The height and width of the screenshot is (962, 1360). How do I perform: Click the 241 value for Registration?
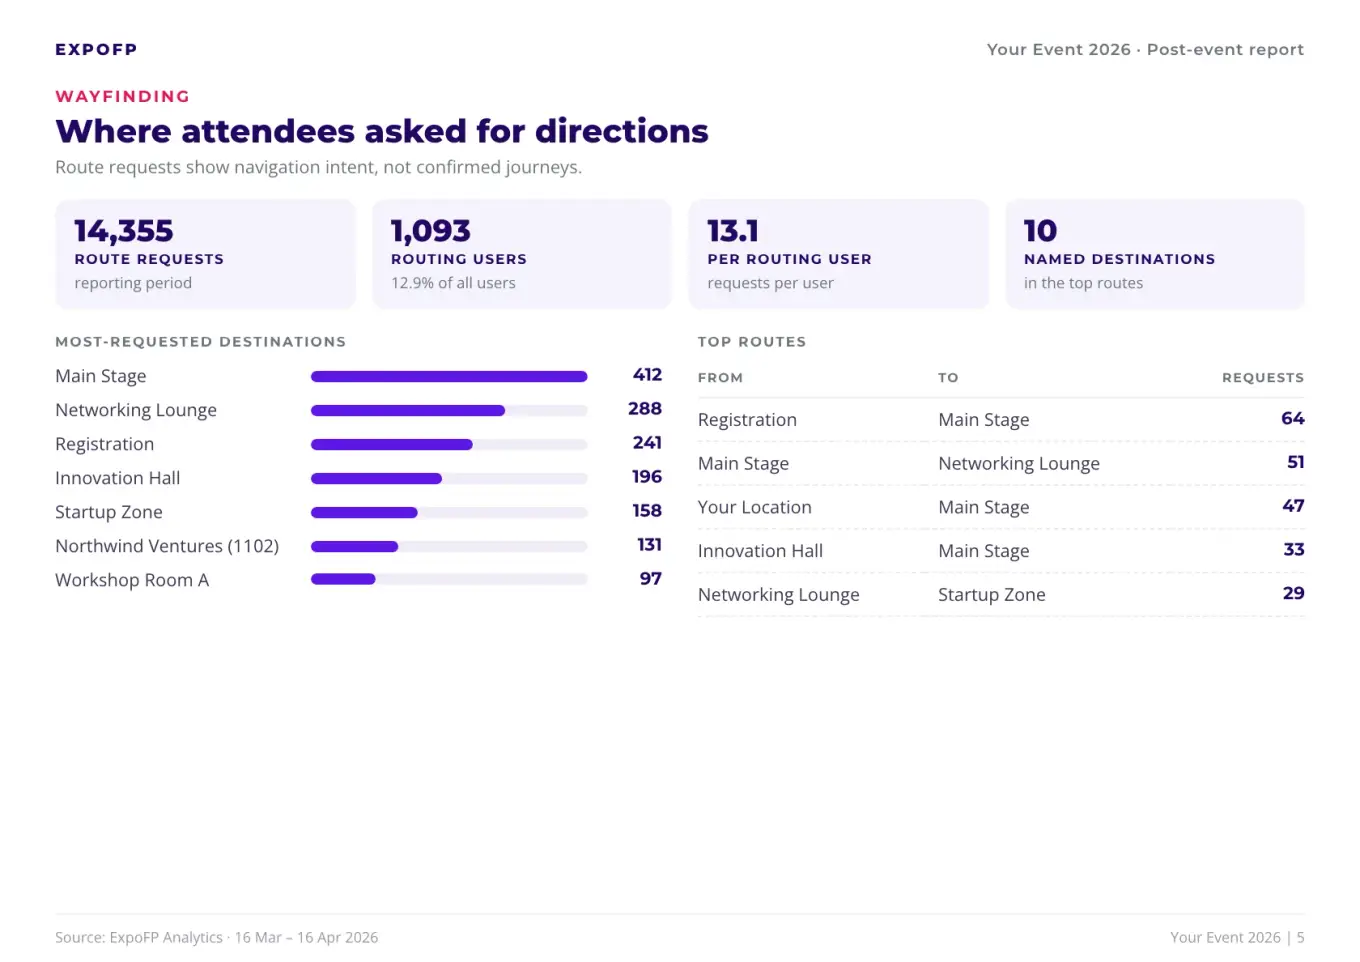pyautogui.click(x=647, y=443)
